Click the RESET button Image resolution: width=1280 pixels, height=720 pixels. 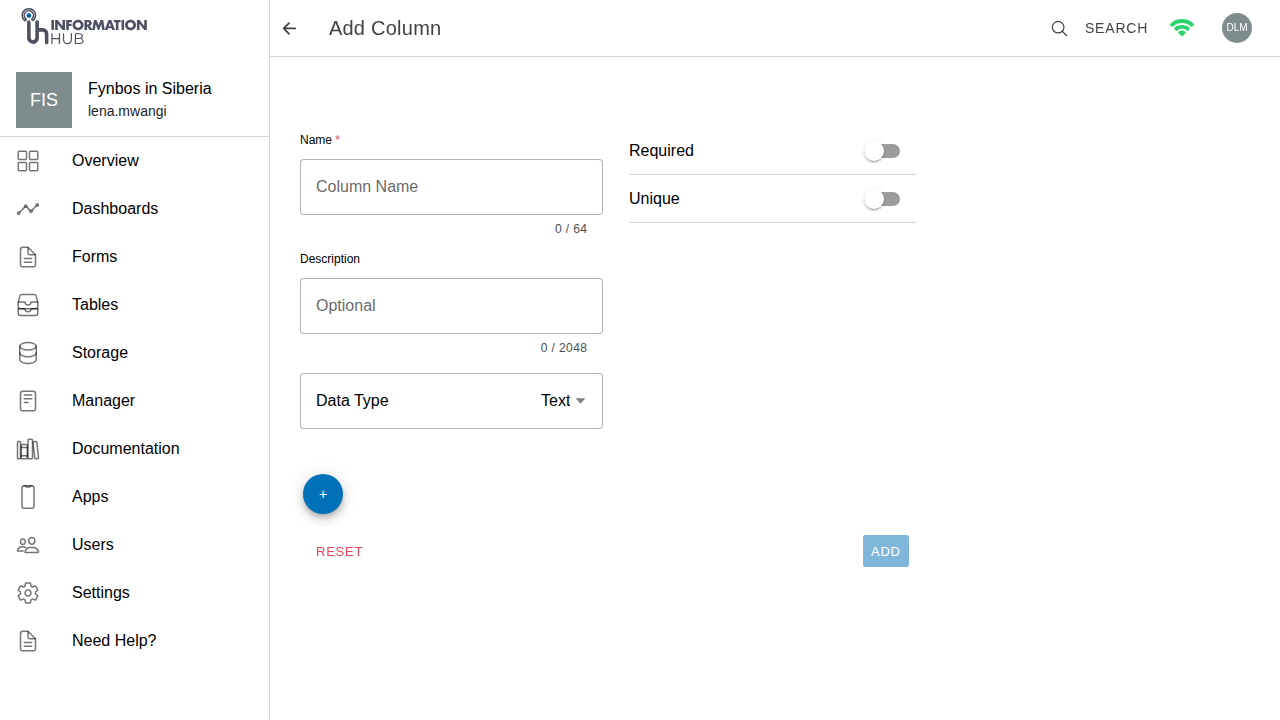[x=339, y=552]
